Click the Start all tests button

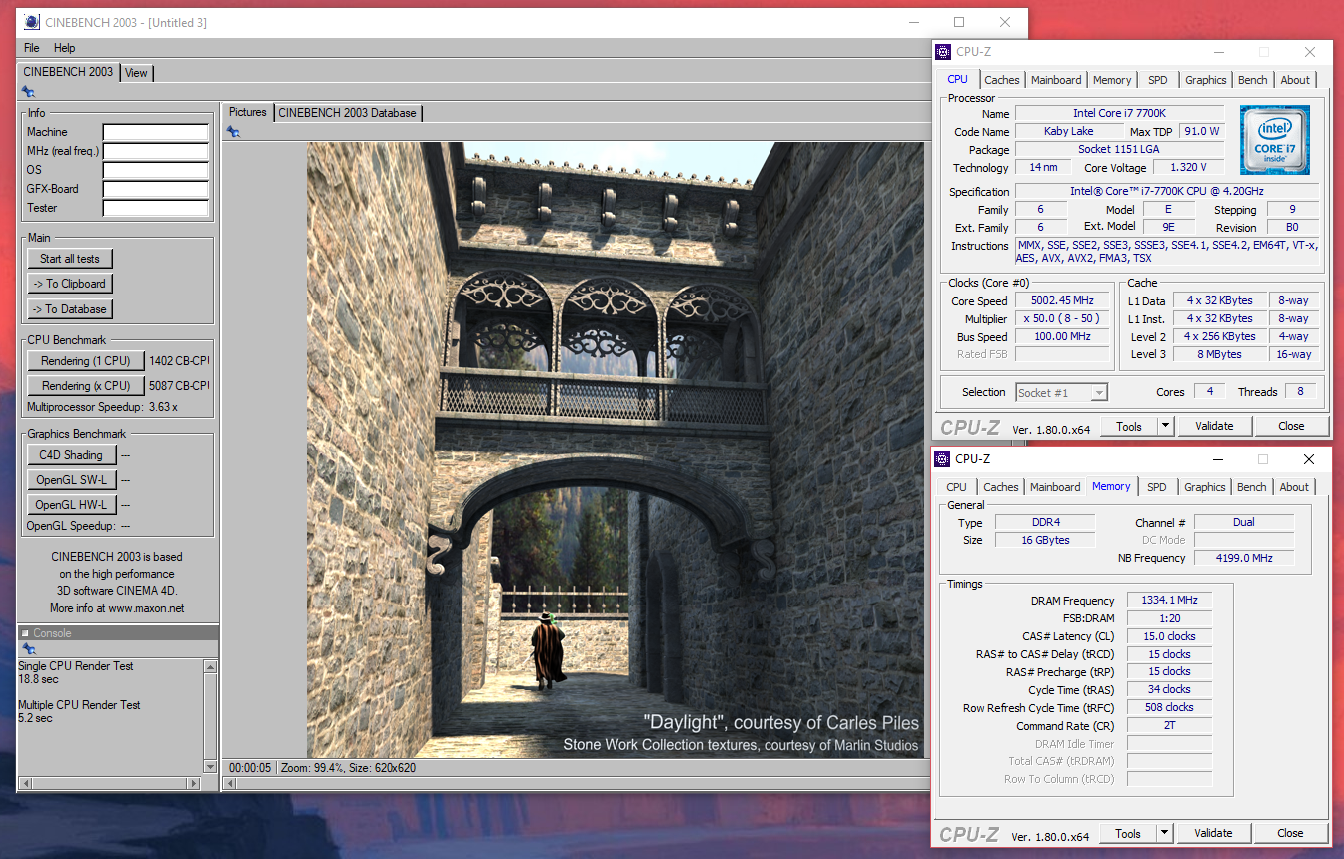(70, 259)
